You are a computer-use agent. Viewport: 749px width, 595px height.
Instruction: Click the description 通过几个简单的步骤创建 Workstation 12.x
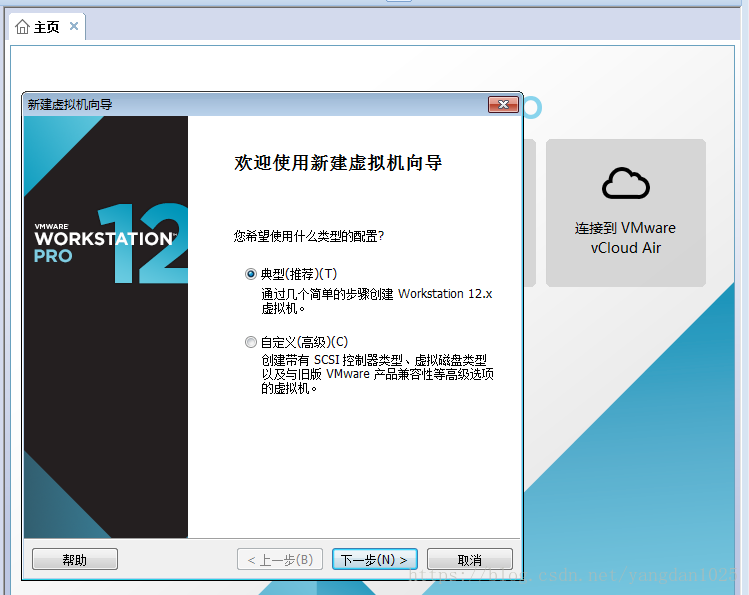(x=376, y=301)
